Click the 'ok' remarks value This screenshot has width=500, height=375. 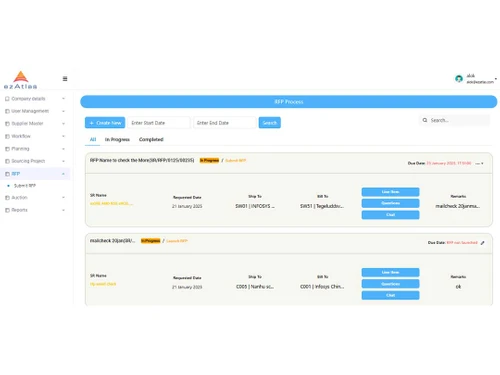[458, 287]
